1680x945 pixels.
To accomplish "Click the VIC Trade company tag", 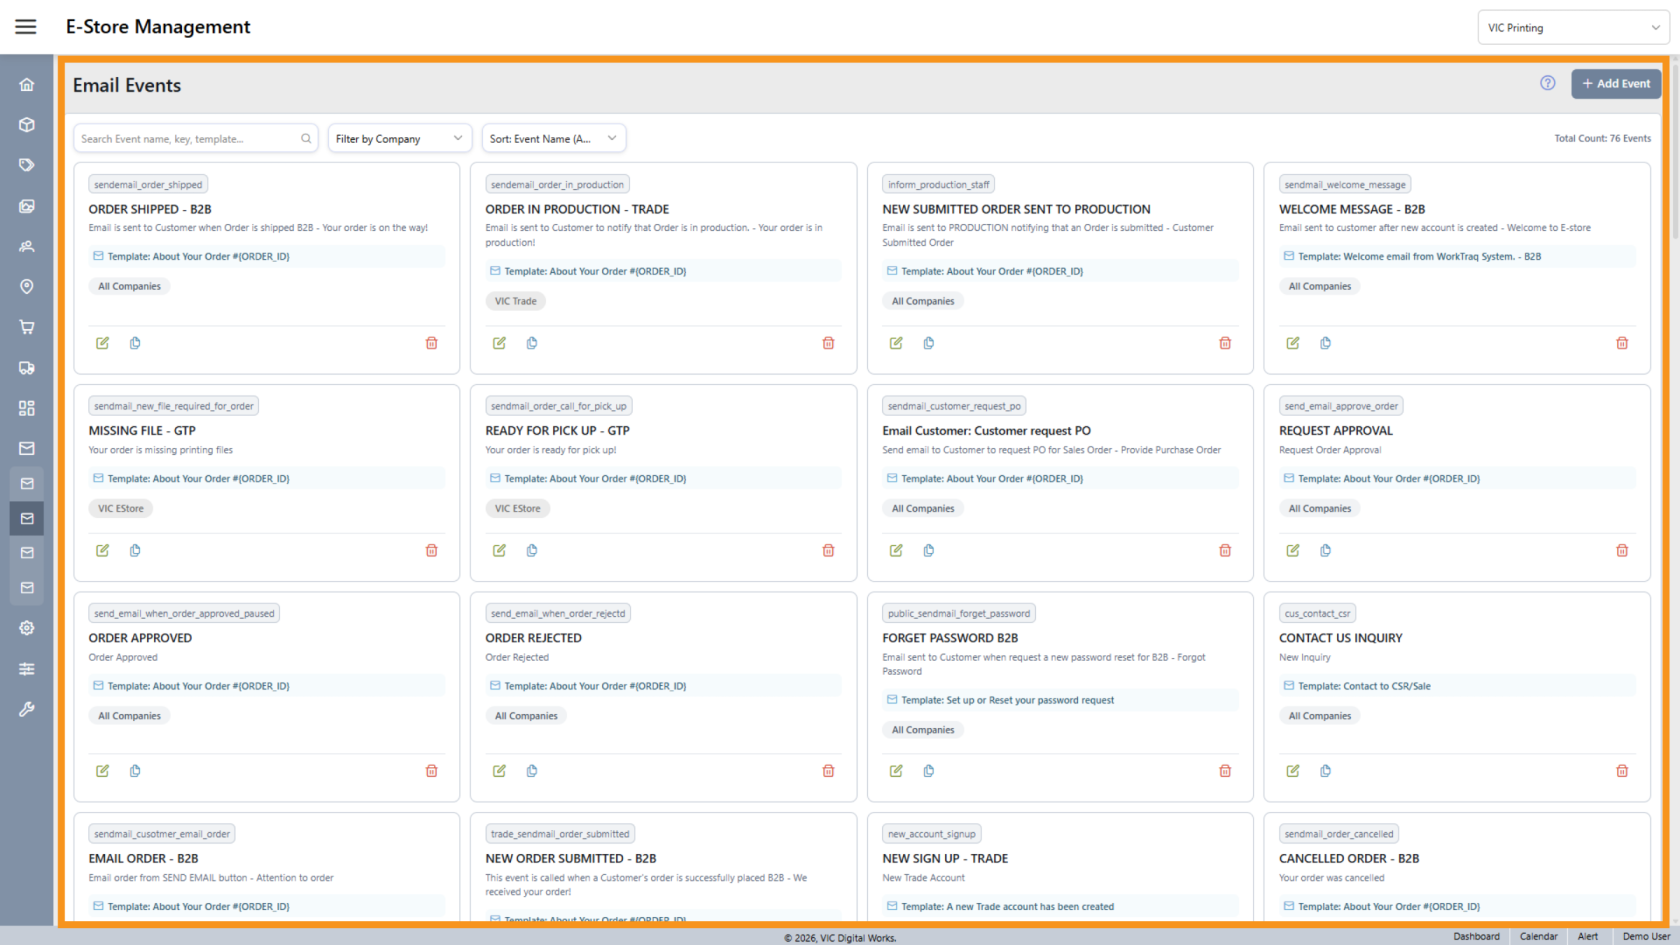I will [516, 301].
